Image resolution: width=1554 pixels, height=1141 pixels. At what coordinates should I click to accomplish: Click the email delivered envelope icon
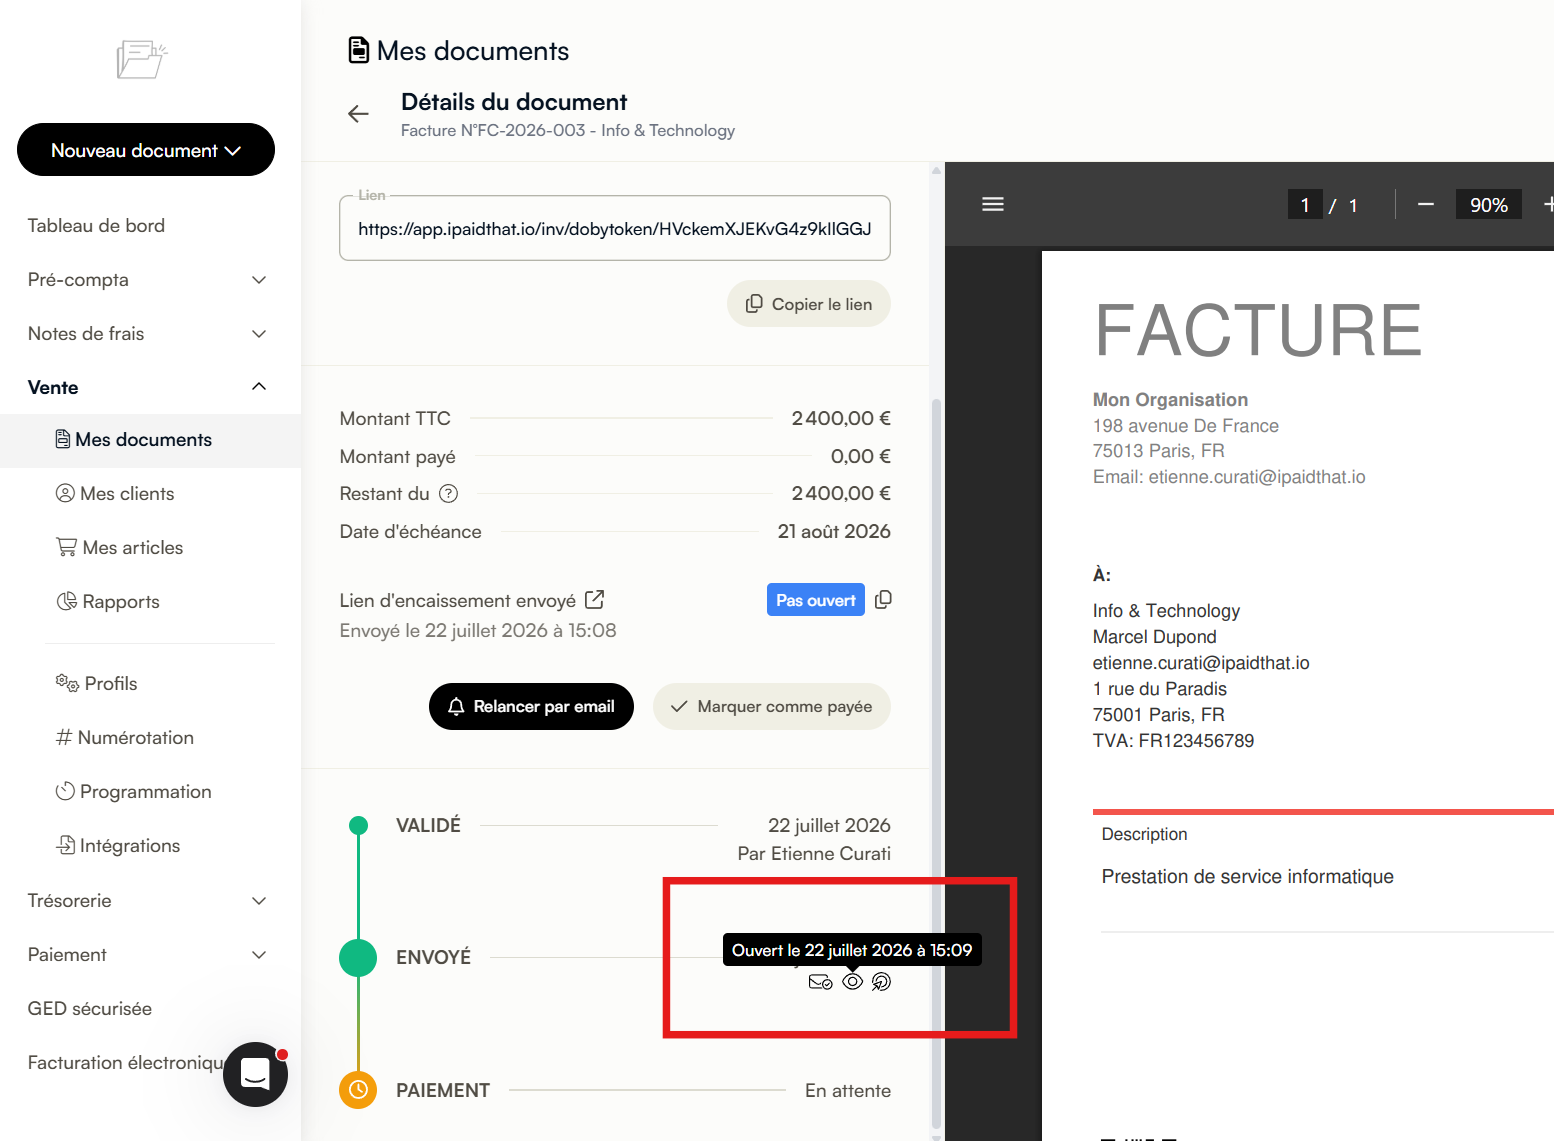point(821,982)
